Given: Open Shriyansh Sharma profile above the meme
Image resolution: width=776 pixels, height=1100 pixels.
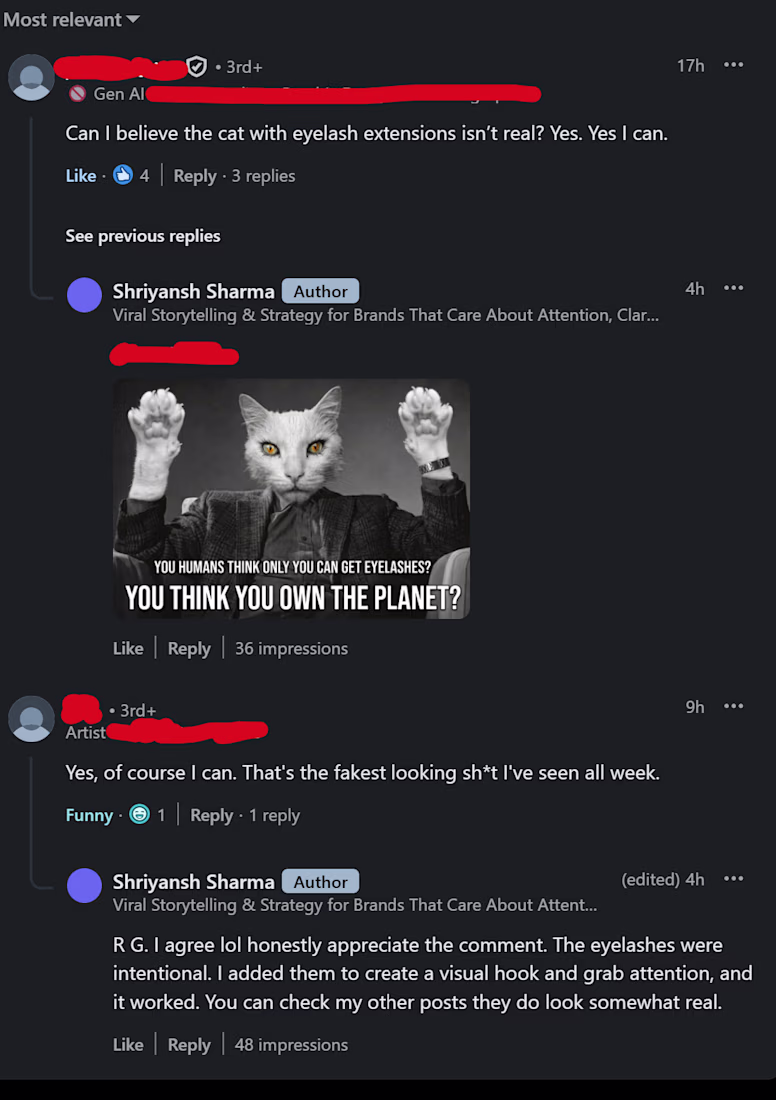Looking at the screenshot, I should [194, 291].
